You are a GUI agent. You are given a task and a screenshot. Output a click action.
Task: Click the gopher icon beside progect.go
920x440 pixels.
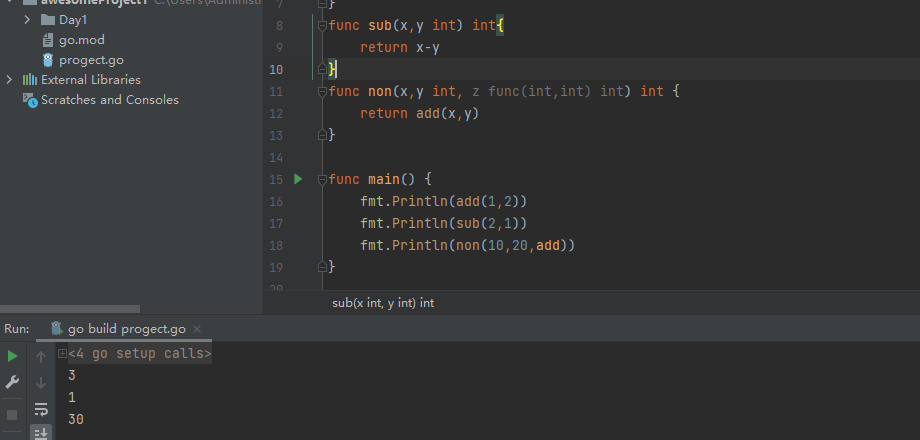coord(48,60)
